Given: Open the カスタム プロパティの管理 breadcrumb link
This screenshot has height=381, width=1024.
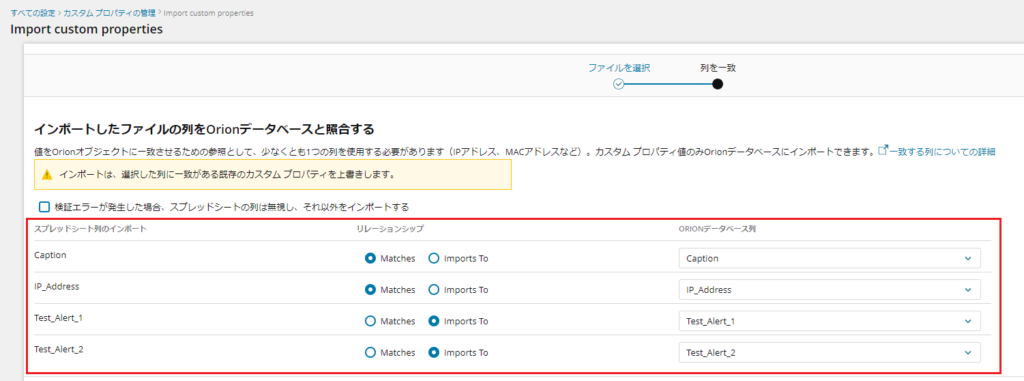Looking at the screenshot, I should (x=109, y=12).
